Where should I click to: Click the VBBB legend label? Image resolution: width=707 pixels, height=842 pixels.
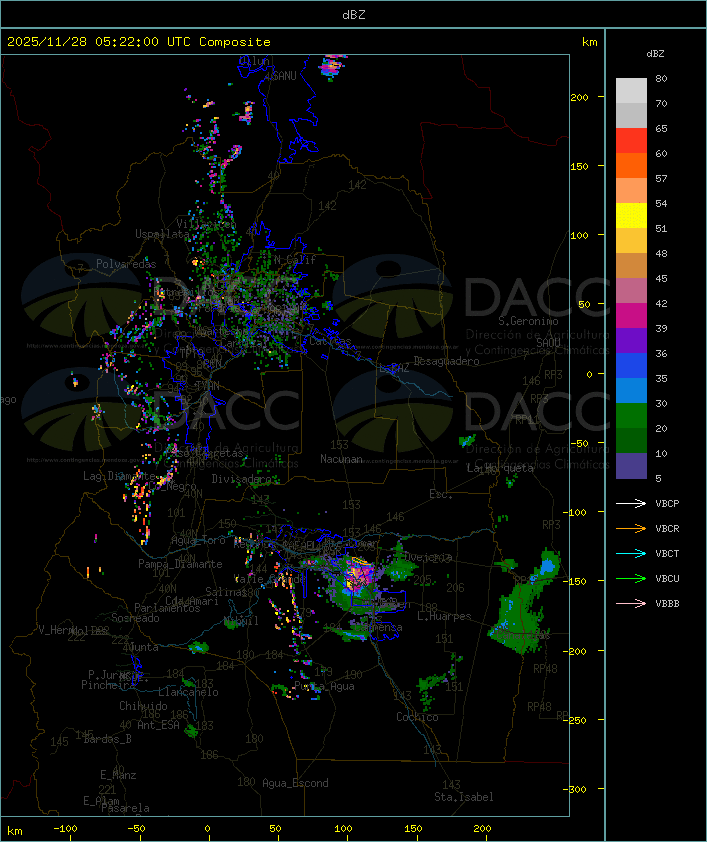(667, 604)
